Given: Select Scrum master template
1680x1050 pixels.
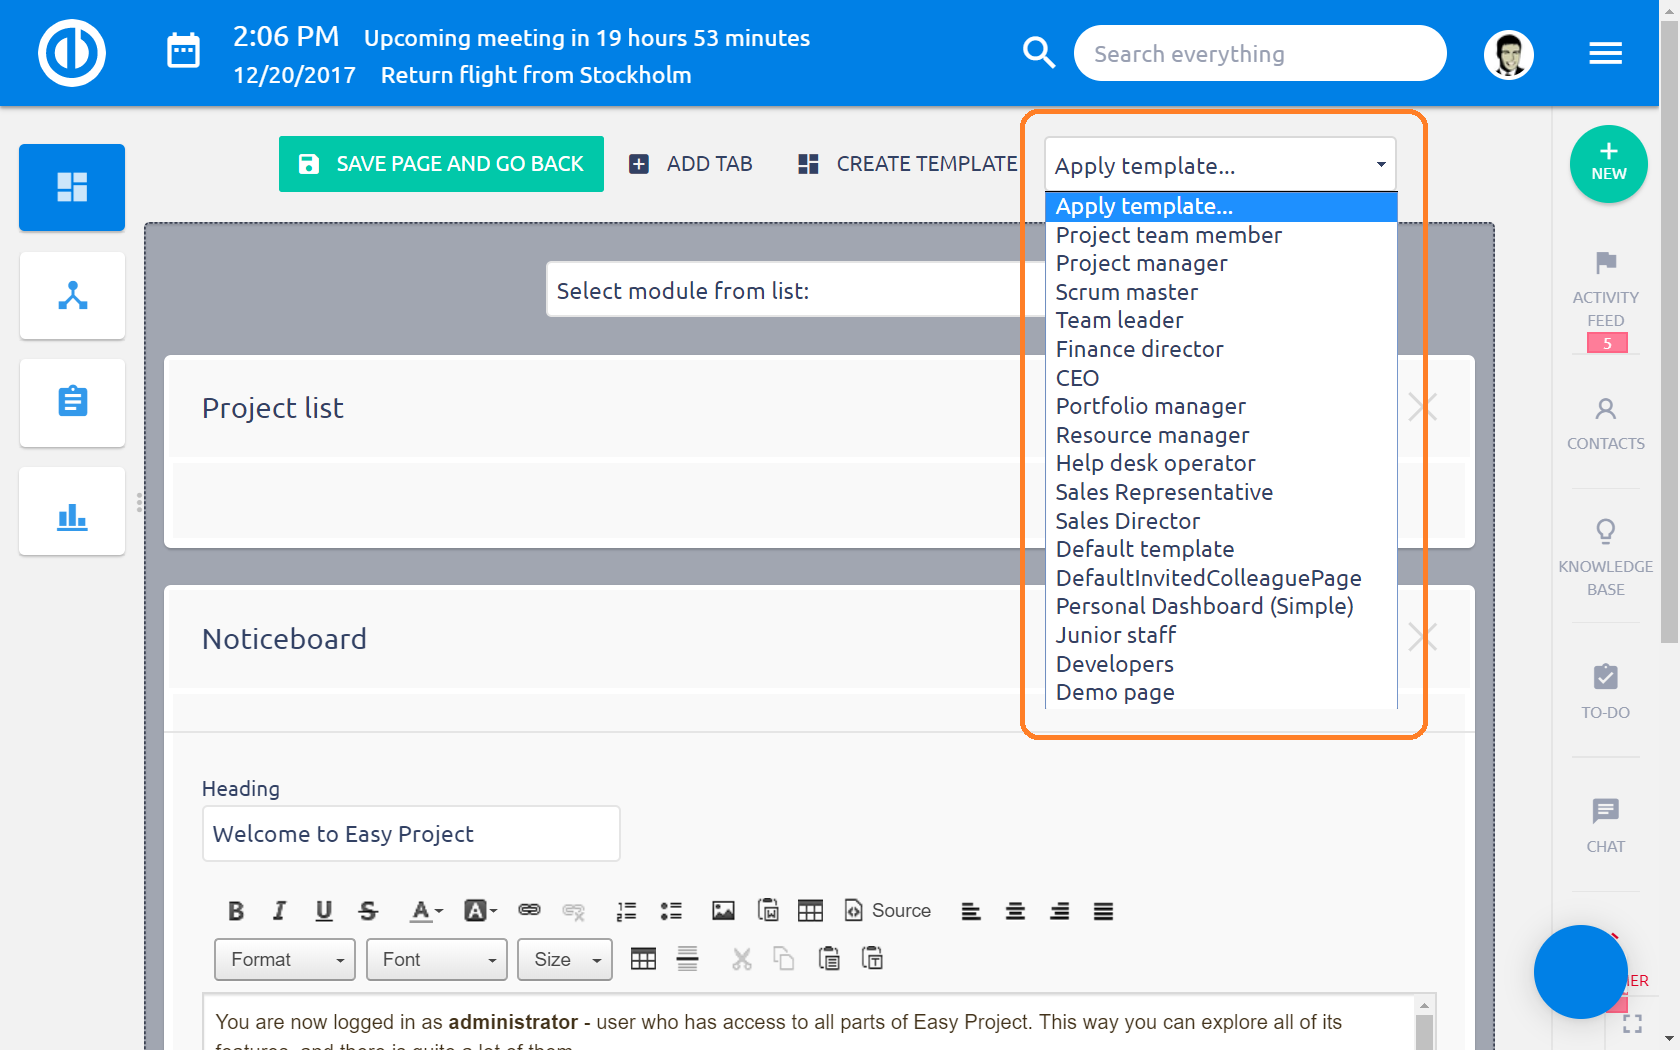Looking at the screenshot, I should [x=1220, y=292].
